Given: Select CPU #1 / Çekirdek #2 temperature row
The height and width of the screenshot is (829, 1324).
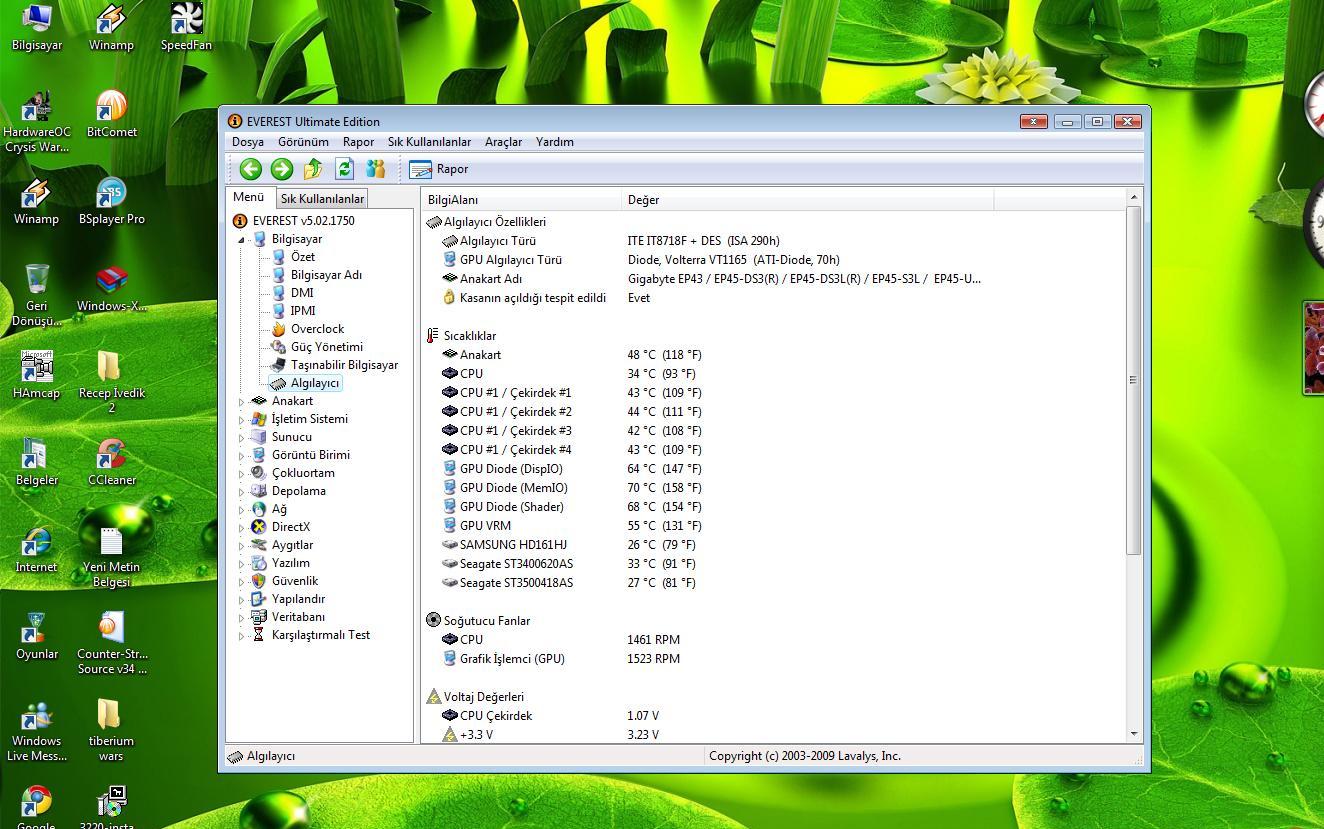Looking at the screenshot, I should pyautogui.click(x=773, y=412).
